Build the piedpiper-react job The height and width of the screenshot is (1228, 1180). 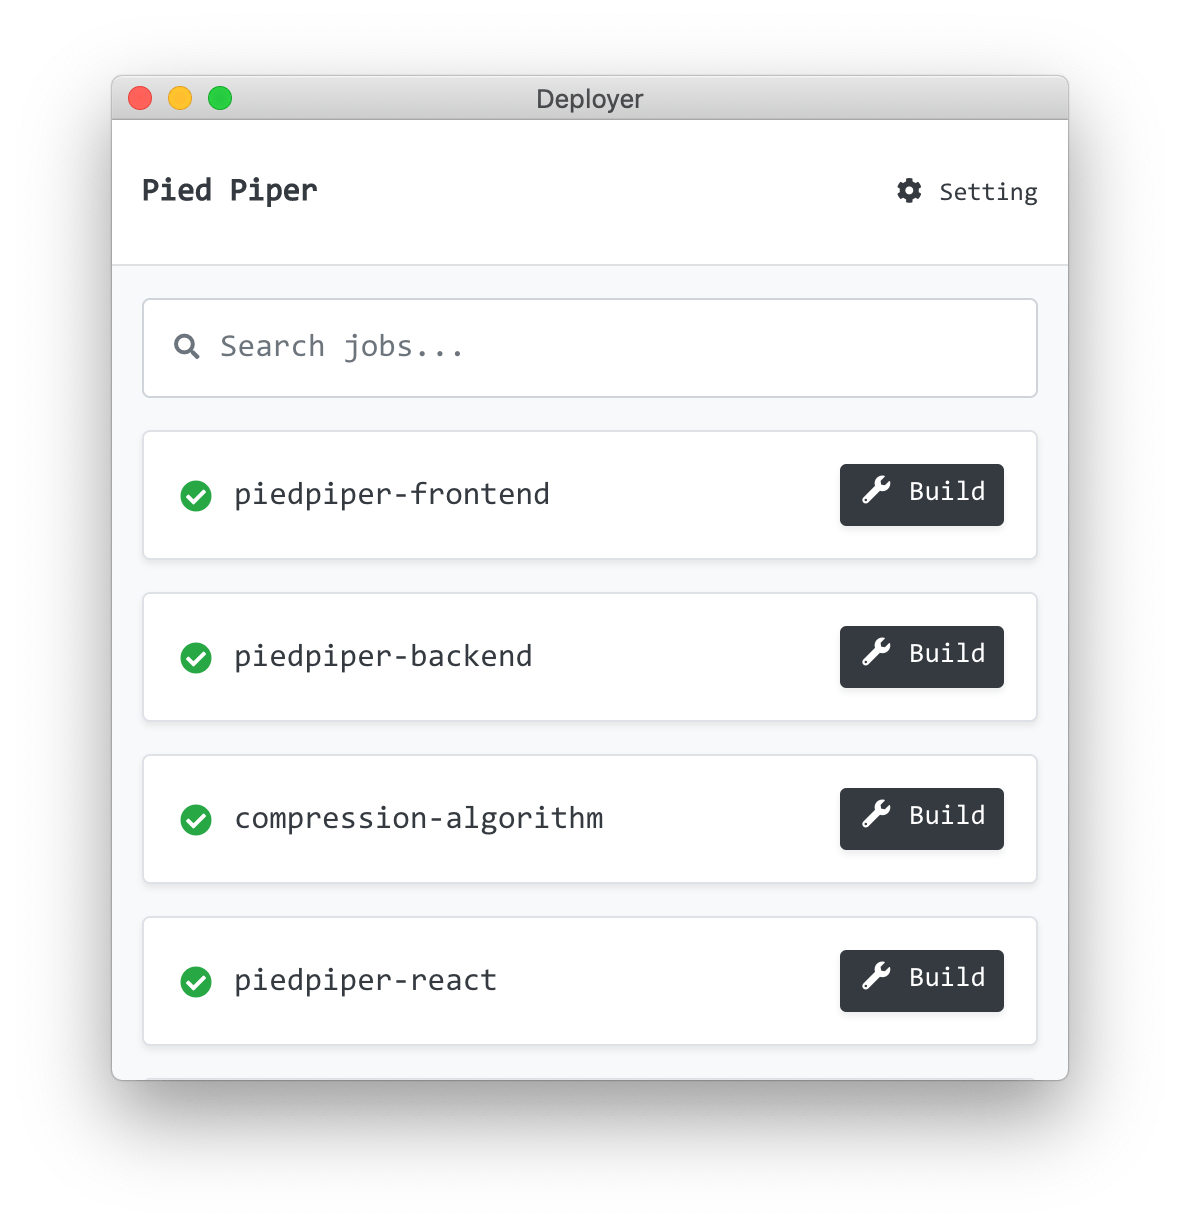click(920, 980)
